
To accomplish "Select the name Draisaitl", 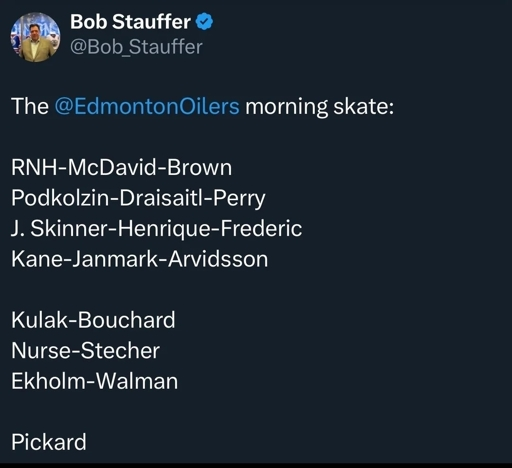I will (x=161, y=198).
